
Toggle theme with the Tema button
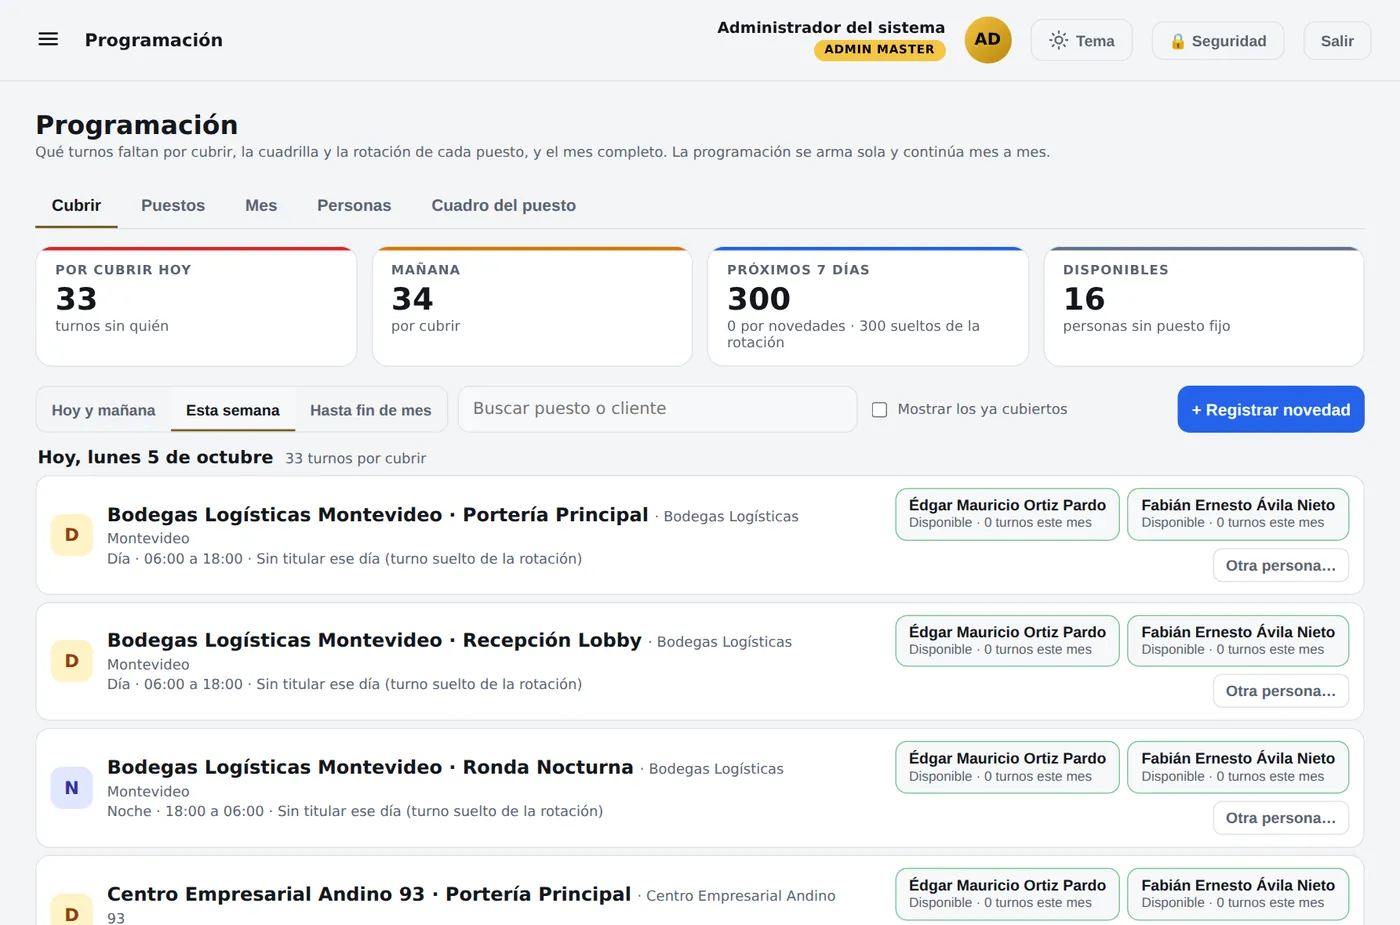[x=1082, y=40]
